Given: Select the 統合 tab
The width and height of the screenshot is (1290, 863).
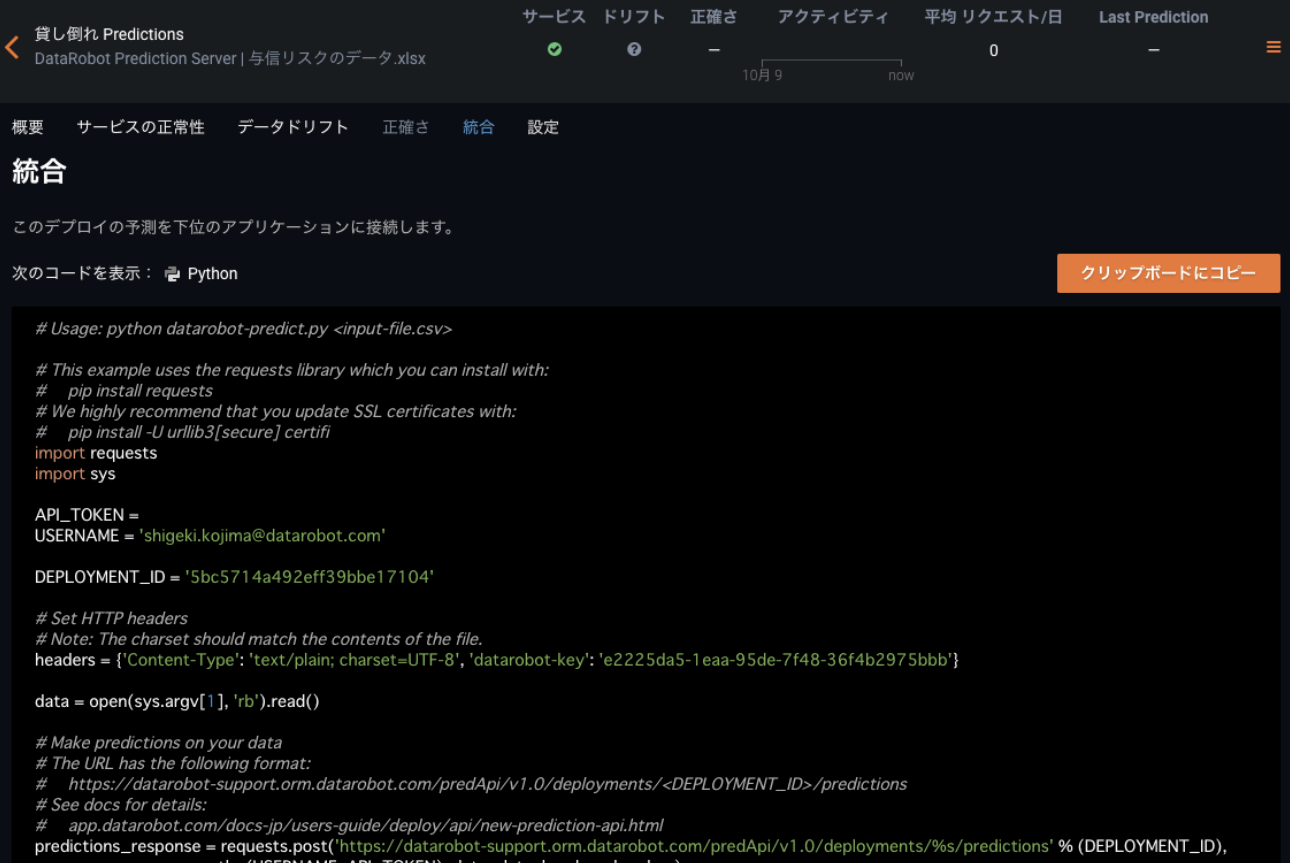Looking at the screenshot, I should 478,127.
